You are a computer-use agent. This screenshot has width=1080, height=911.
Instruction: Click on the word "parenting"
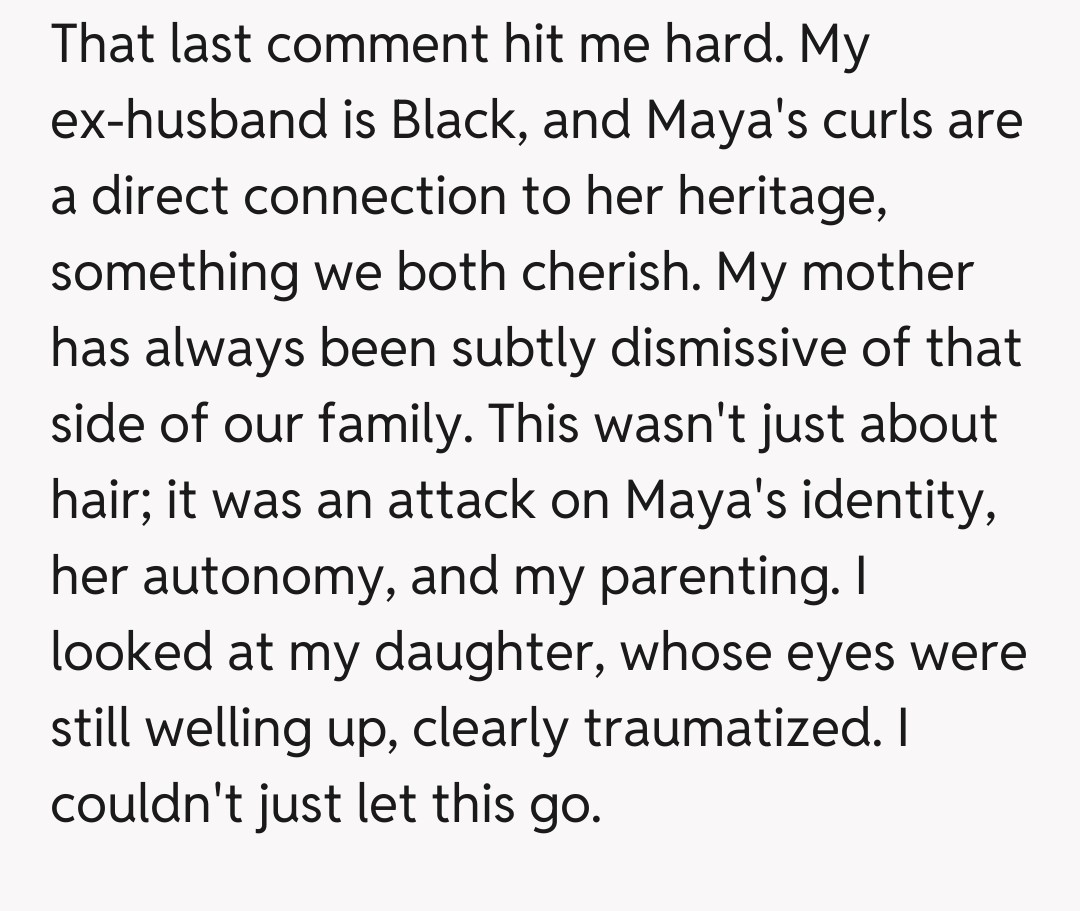point(714,578)
